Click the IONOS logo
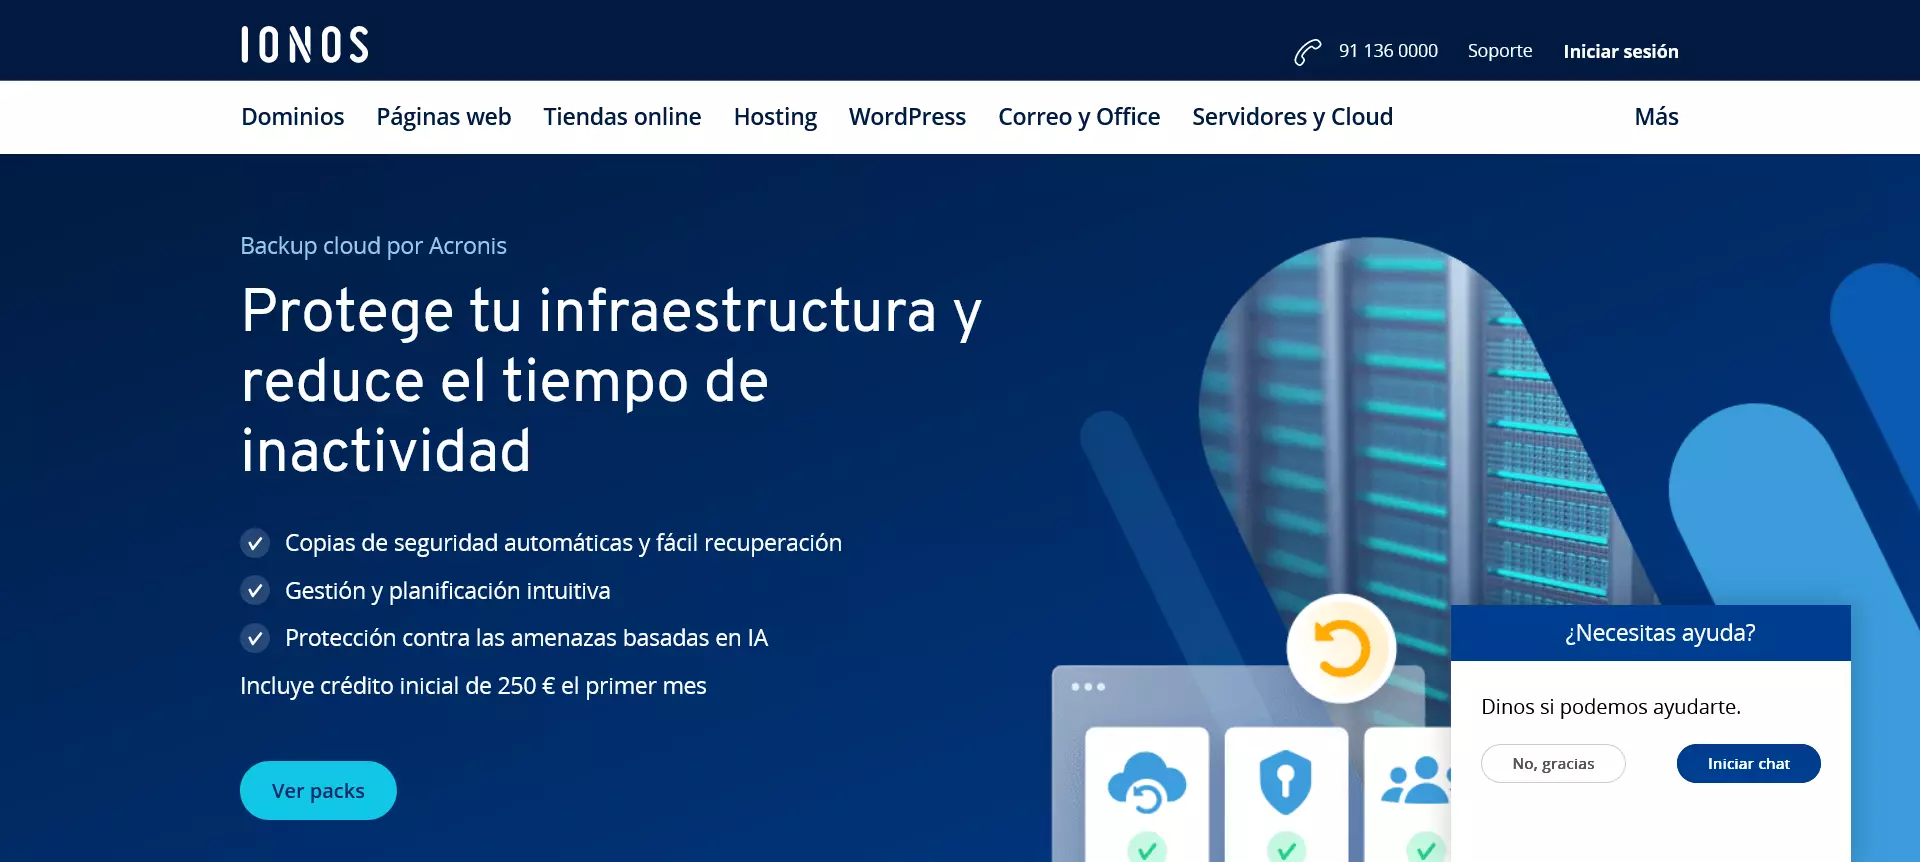This screenshot has height=862, width=1920. [x=305, y=45]
